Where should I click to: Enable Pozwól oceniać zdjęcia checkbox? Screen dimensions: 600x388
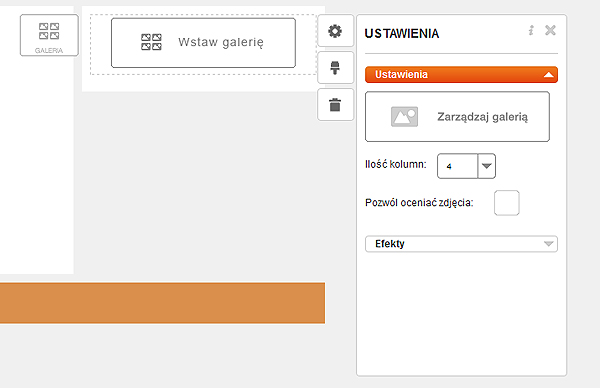click(x=507, y=203)
